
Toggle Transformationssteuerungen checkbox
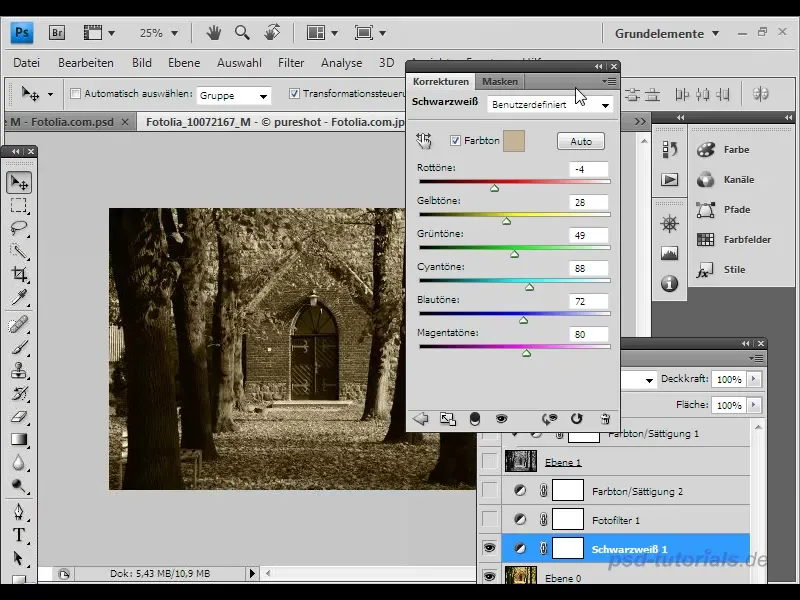(294, 94)
